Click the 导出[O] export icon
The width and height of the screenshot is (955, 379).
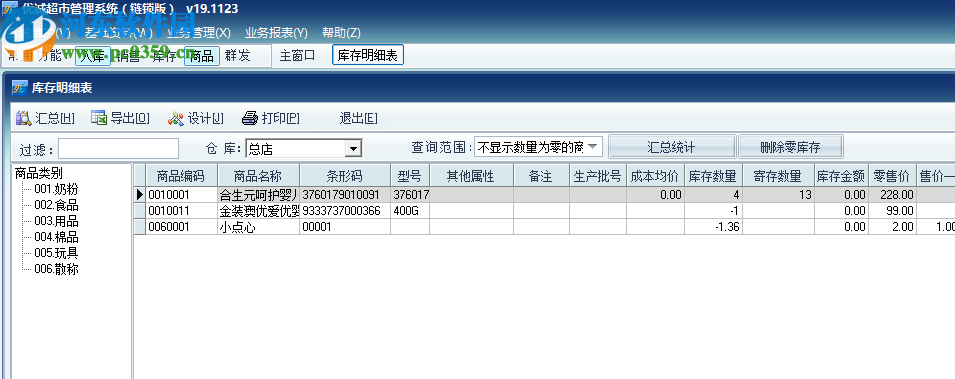[x=99, y=118]
